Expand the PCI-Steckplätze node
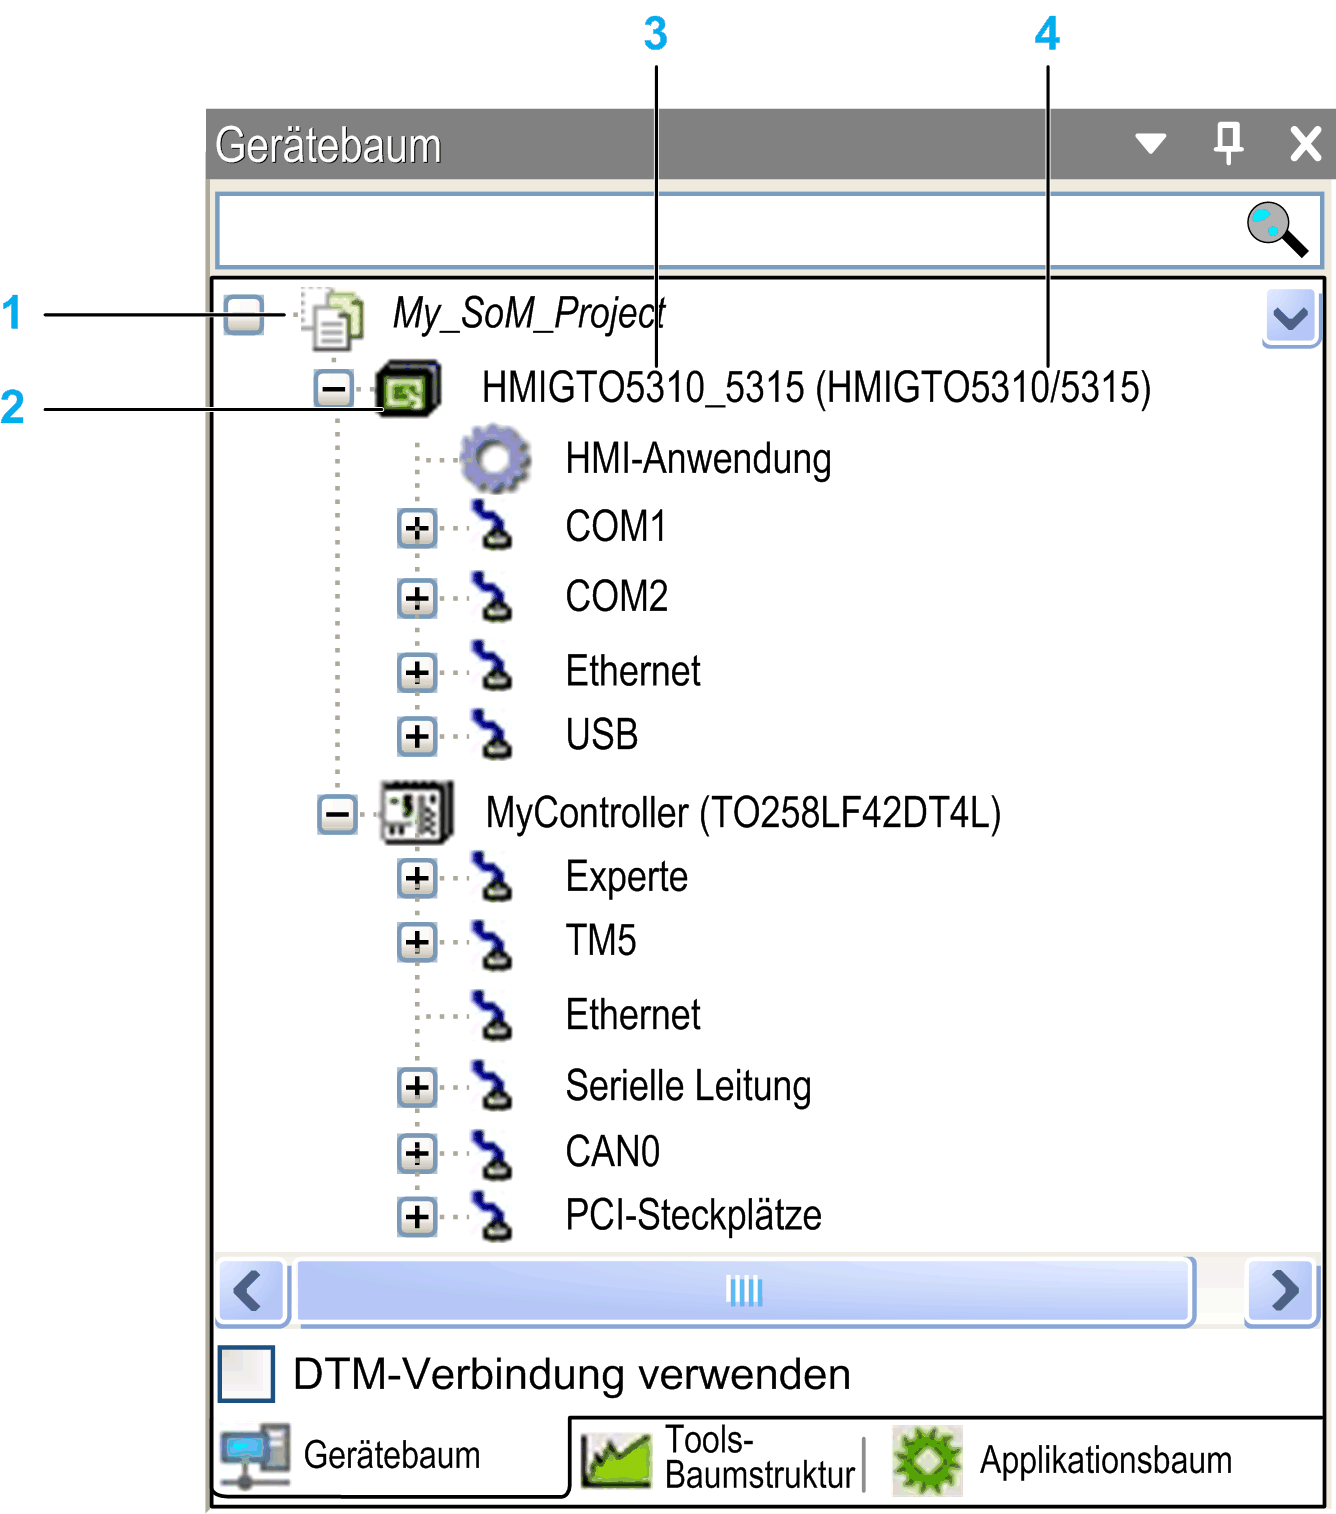 pos(417,1217)
